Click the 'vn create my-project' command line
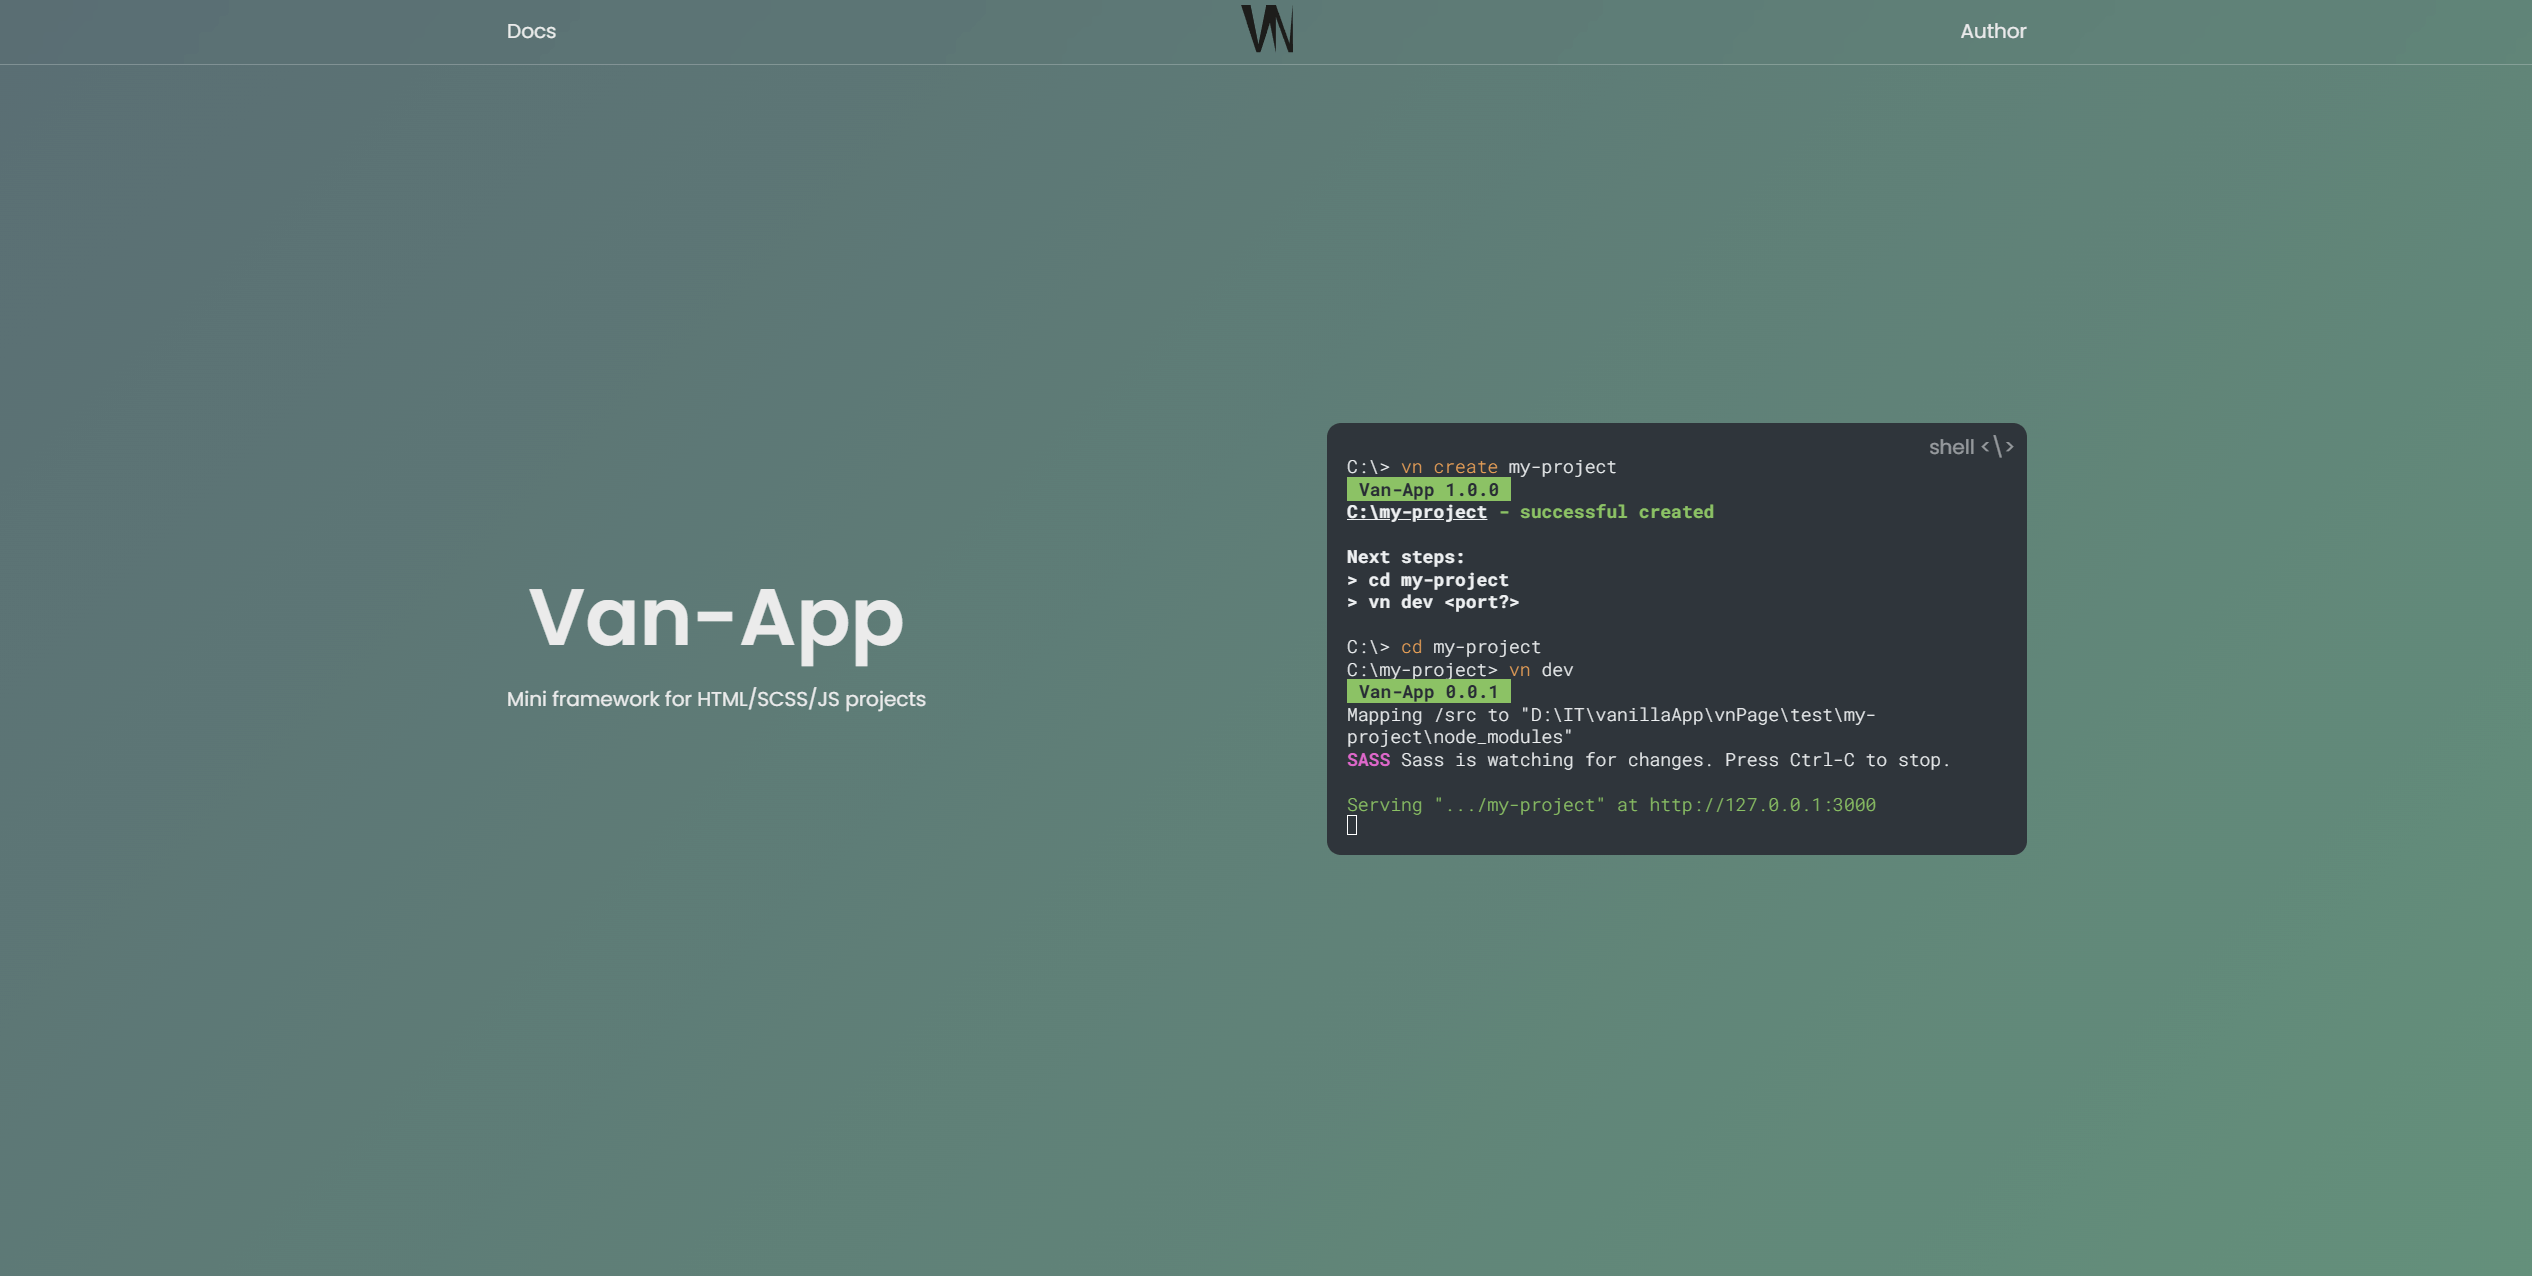The height and width of the screenshot is (1276, 2532). tap(1481, 467)
